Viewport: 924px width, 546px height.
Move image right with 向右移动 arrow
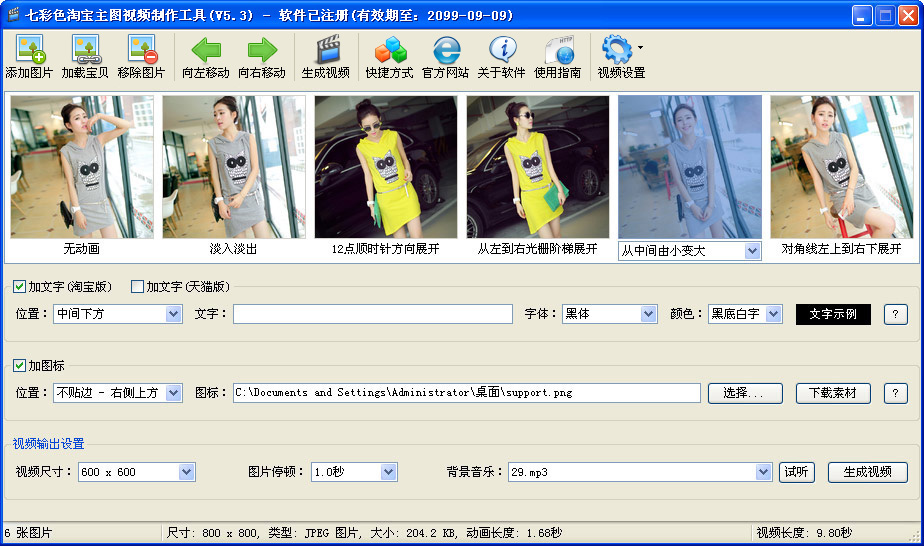click(x=262, y=50)
